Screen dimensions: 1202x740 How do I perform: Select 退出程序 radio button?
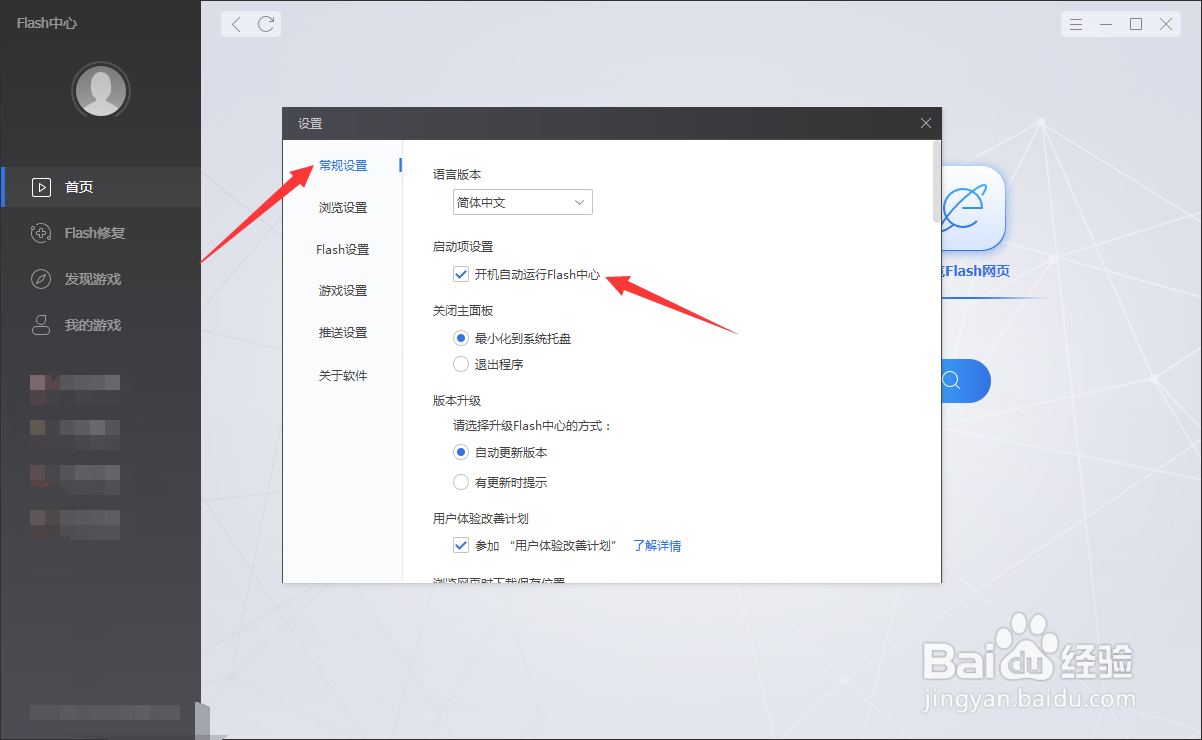click(461, 364)
